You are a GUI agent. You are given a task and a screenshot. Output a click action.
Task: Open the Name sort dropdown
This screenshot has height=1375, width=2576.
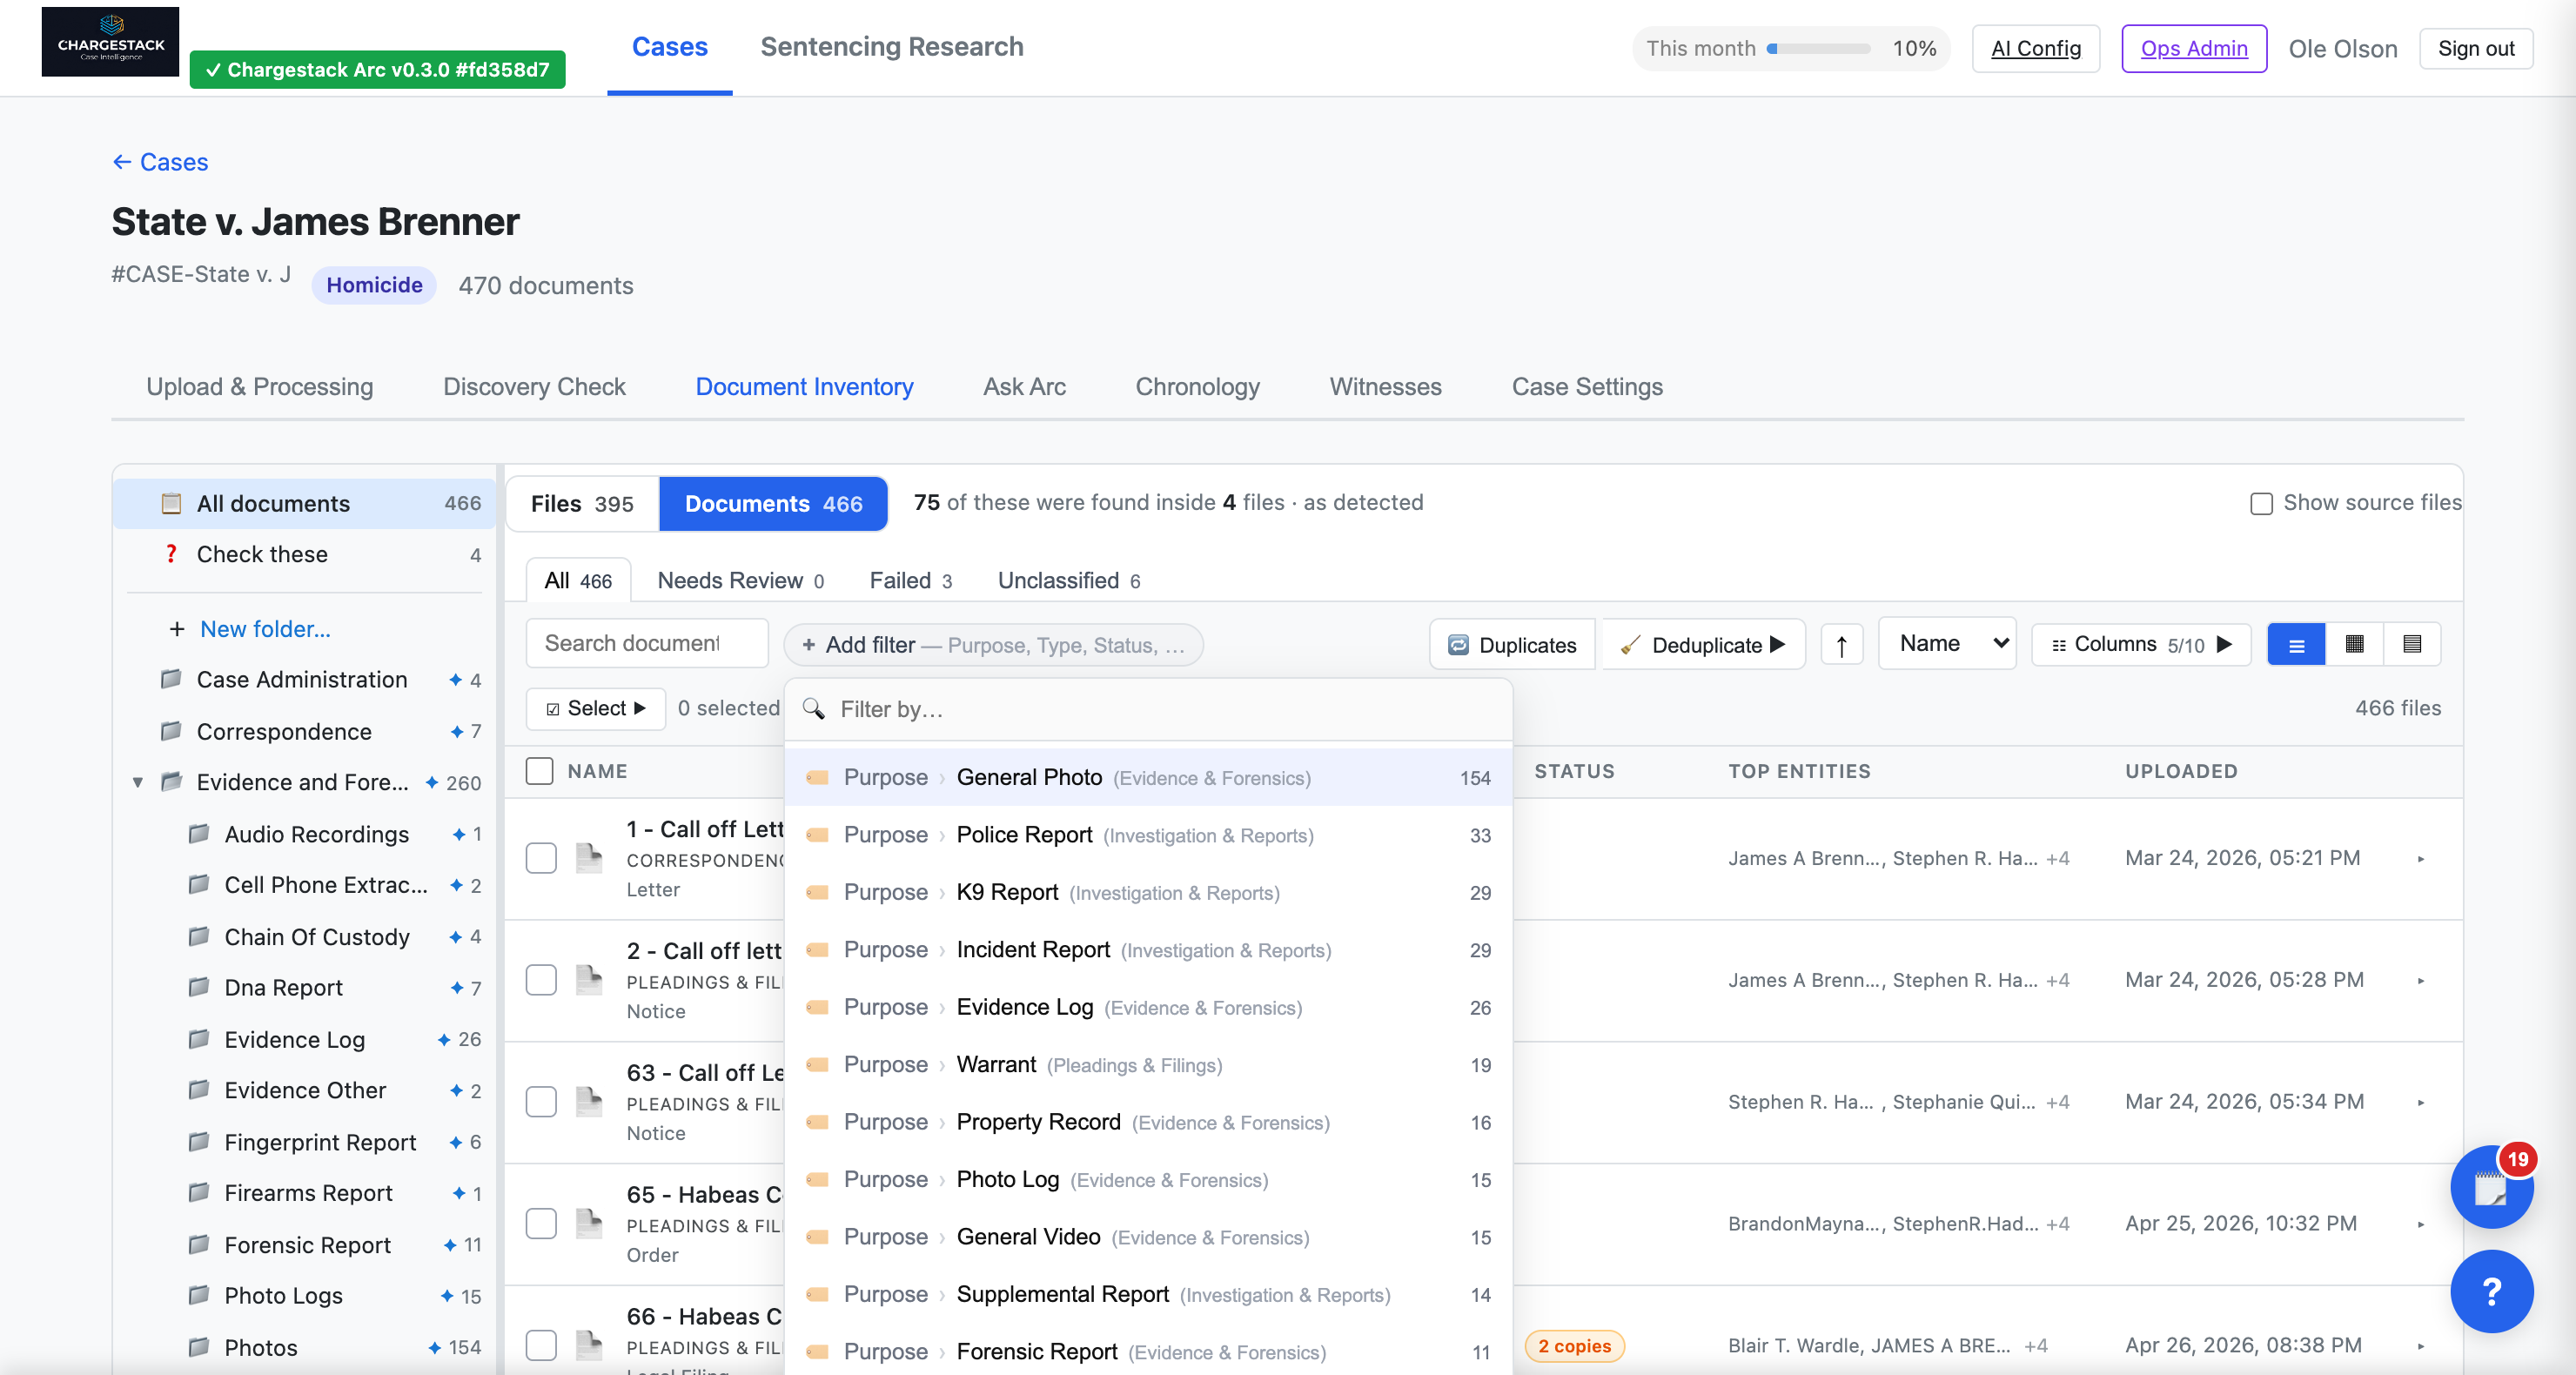click(1947, 643)
